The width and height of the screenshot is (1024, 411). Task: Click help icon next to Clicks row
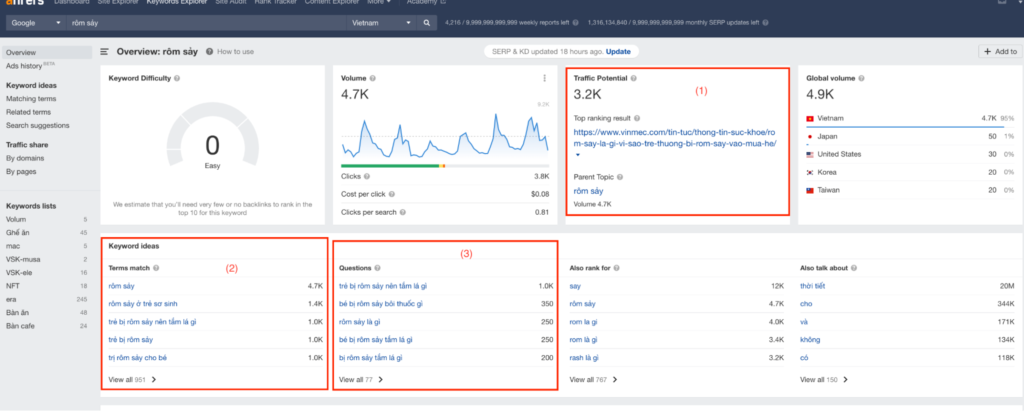(x=366, y=176)
